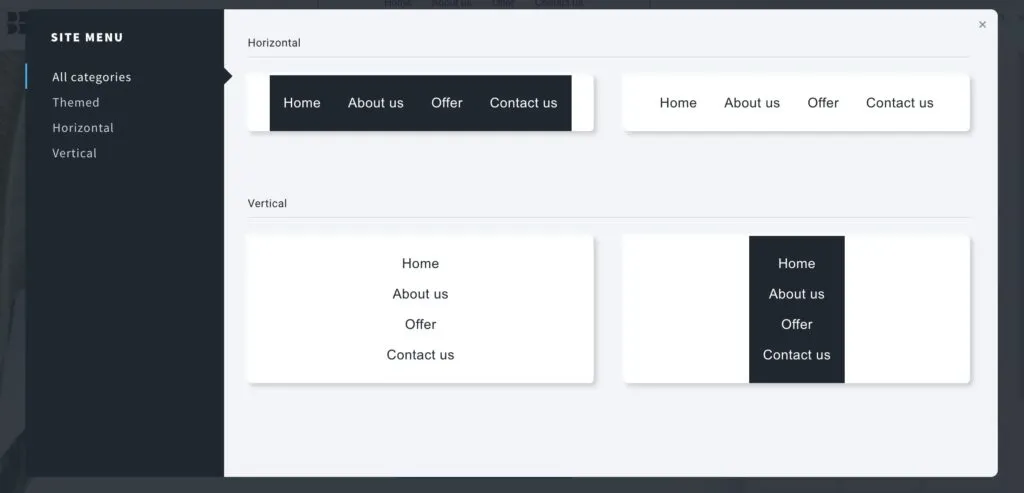Choose the light vertical menu preset
1024x493 pixels.
tap(420, 309)
